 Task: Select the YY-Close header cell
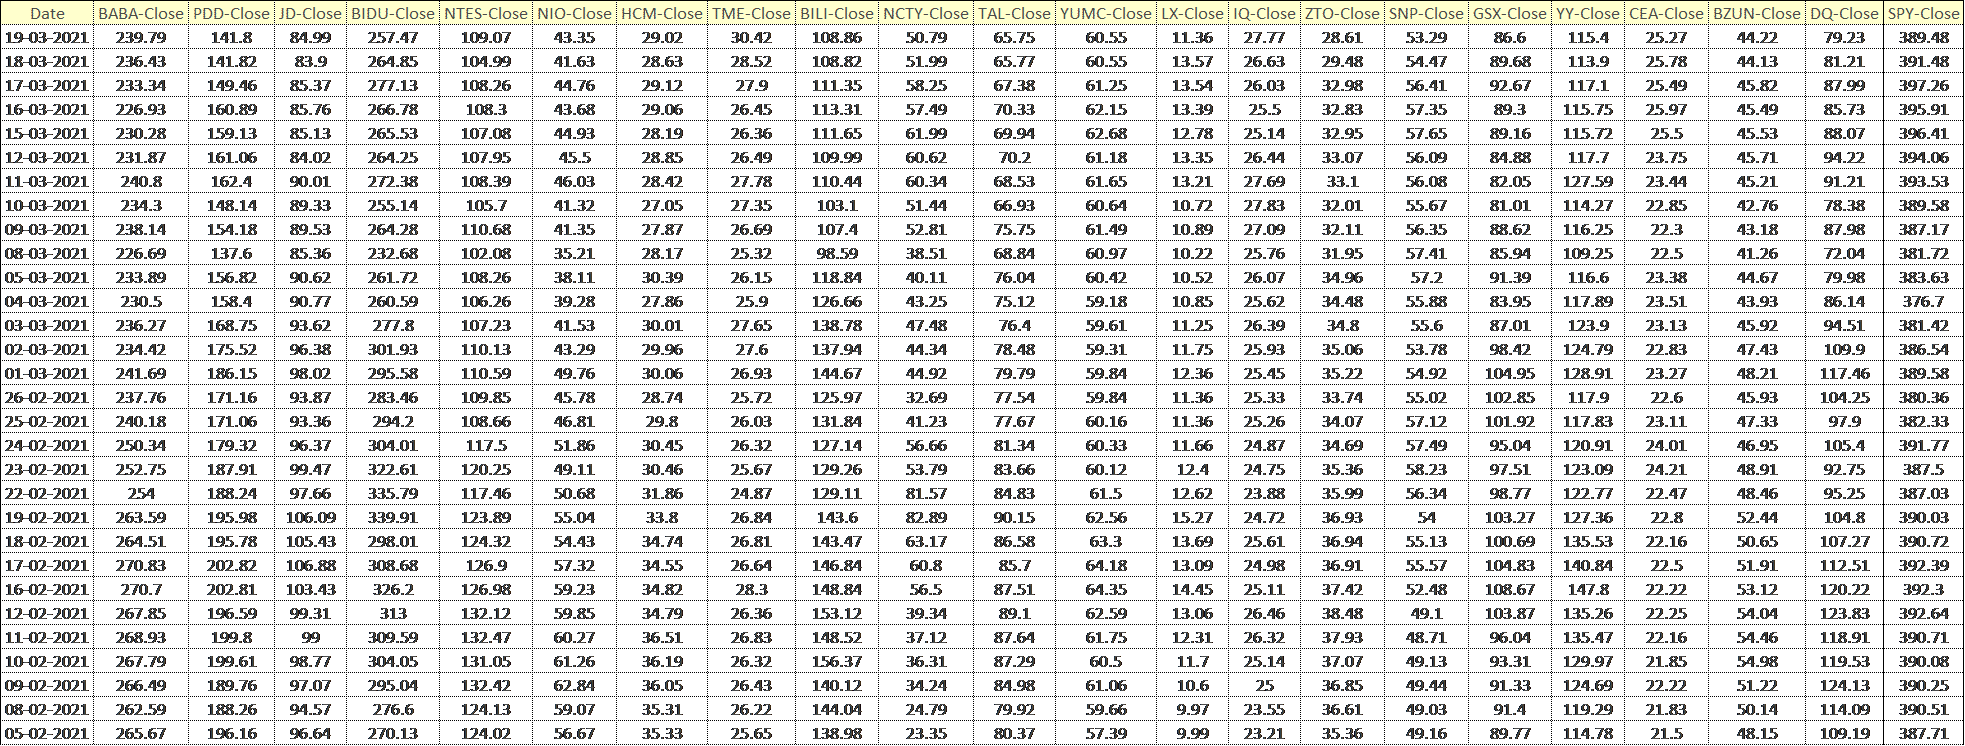pyautogui.click(x=1588, y=13)
